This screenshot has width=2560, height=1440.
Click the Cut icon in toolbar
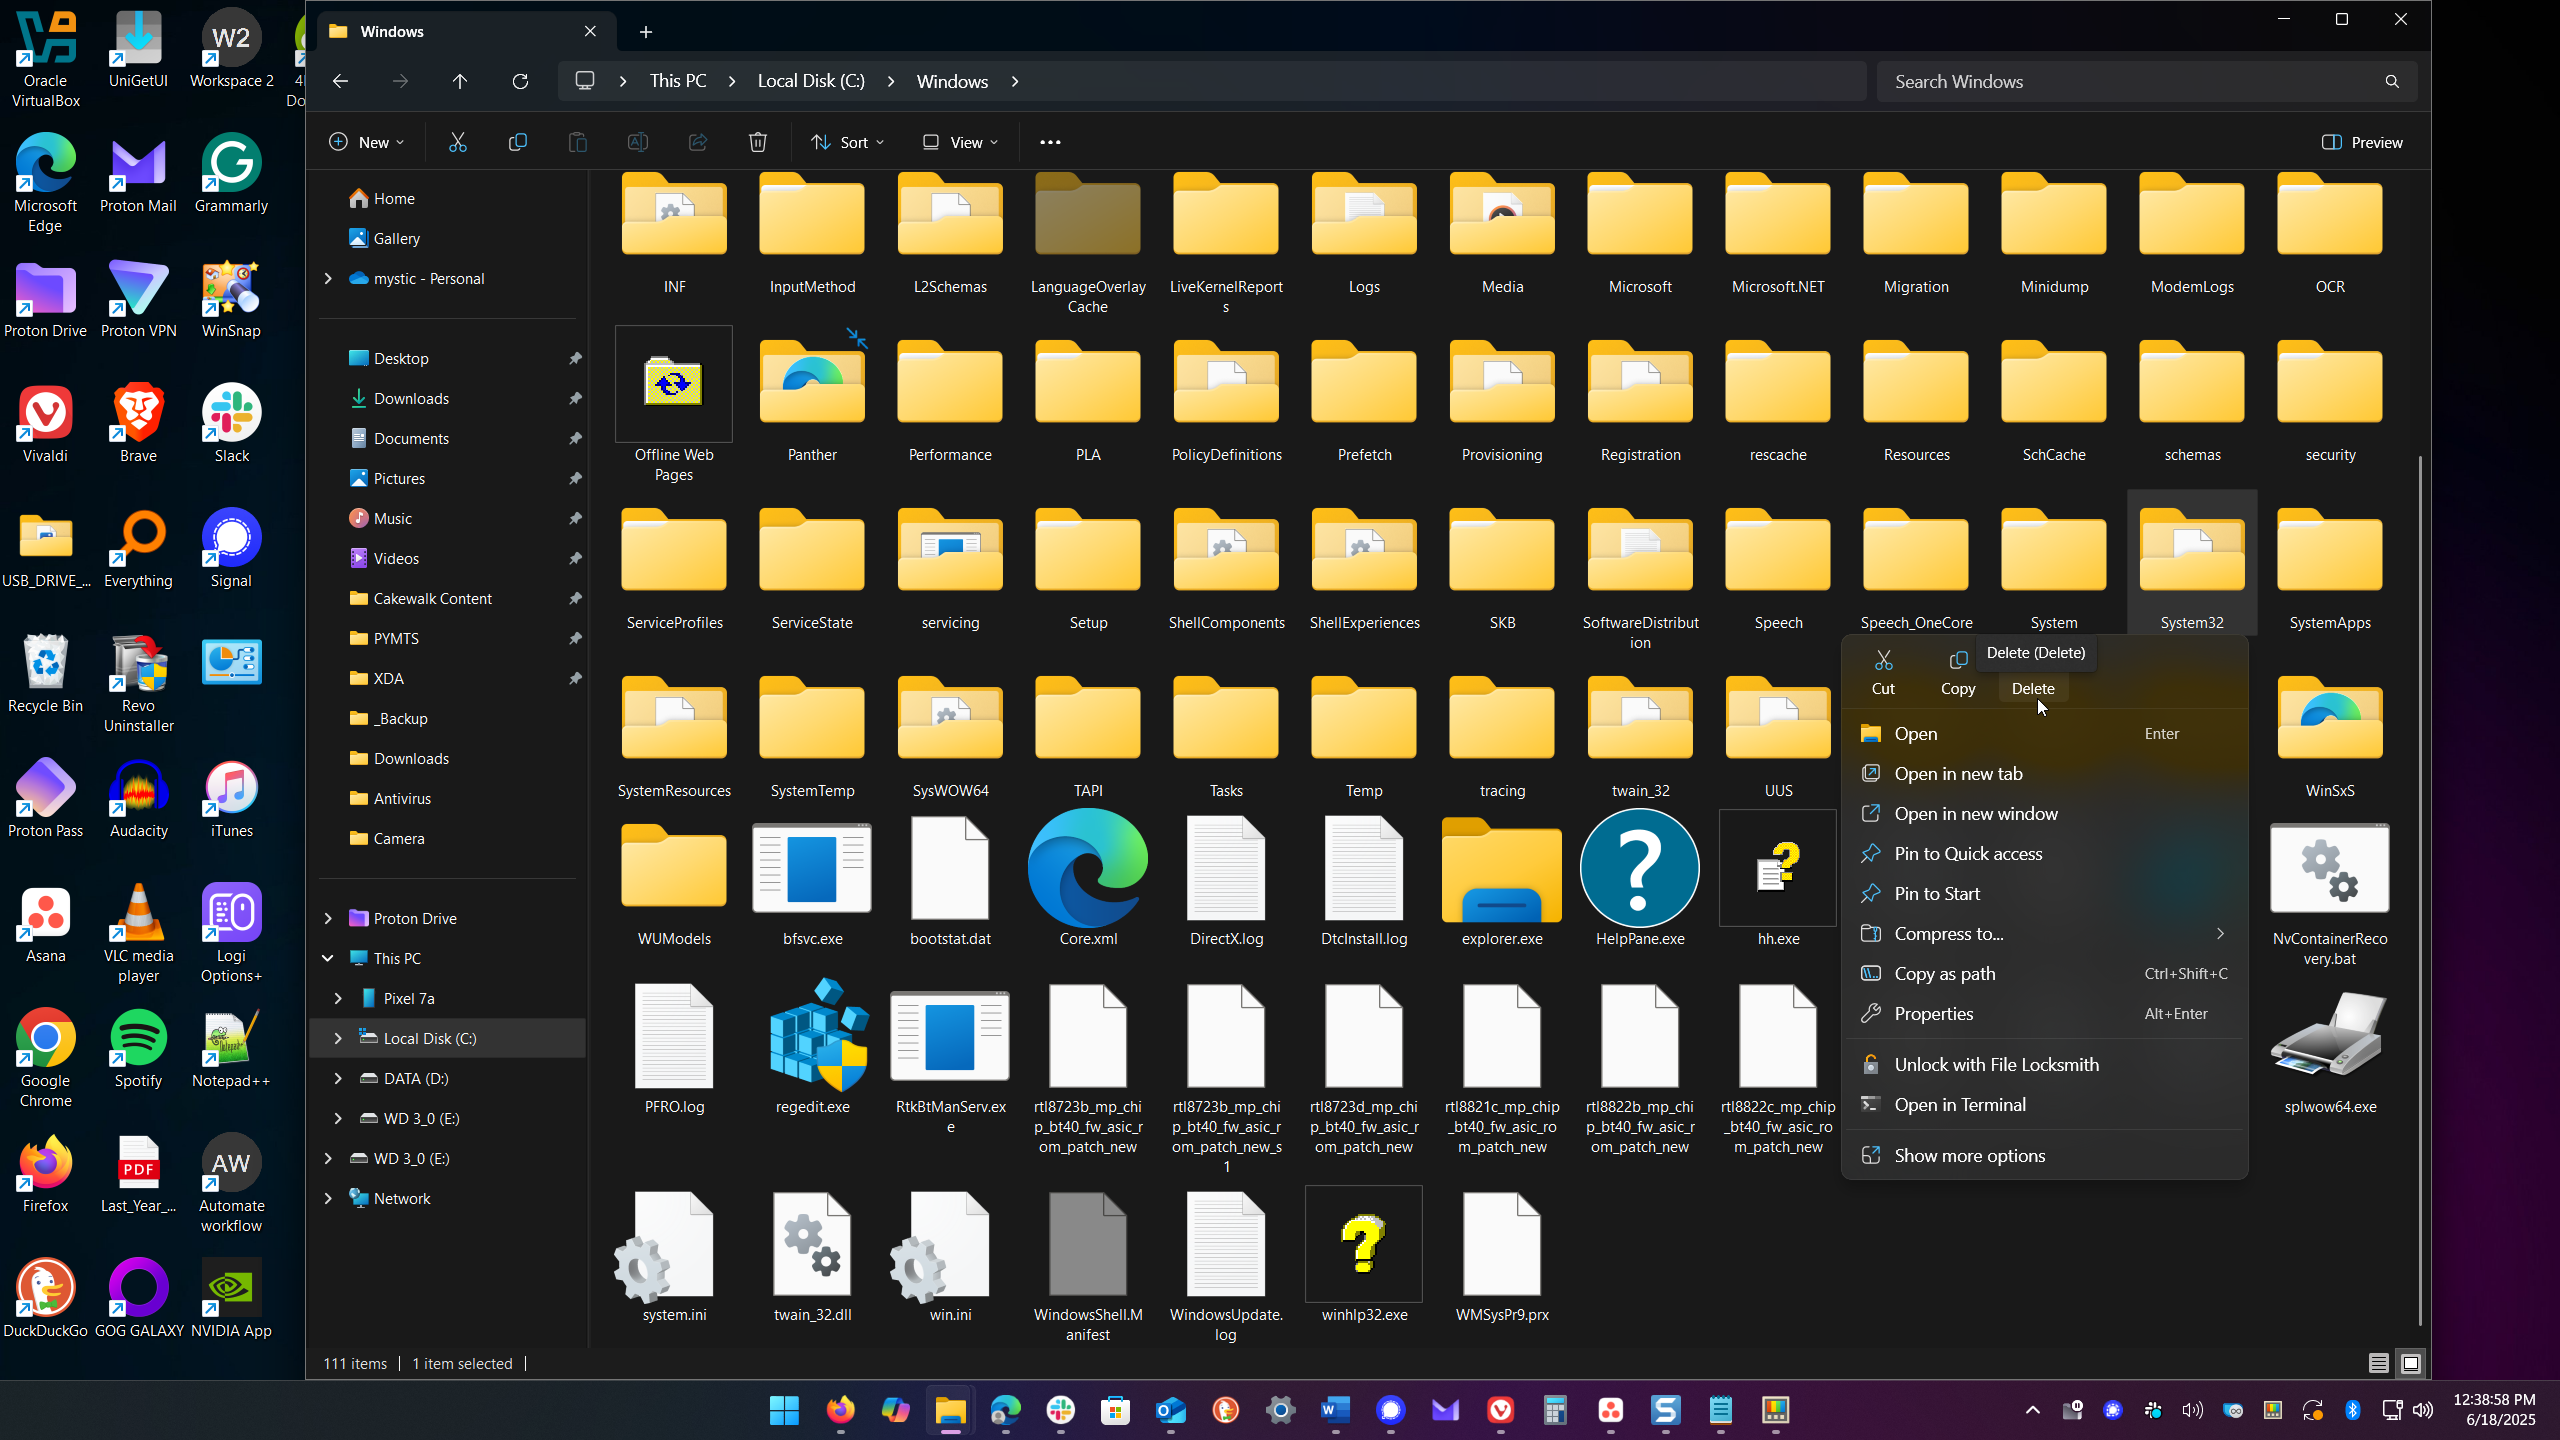[x=458, y=142]
